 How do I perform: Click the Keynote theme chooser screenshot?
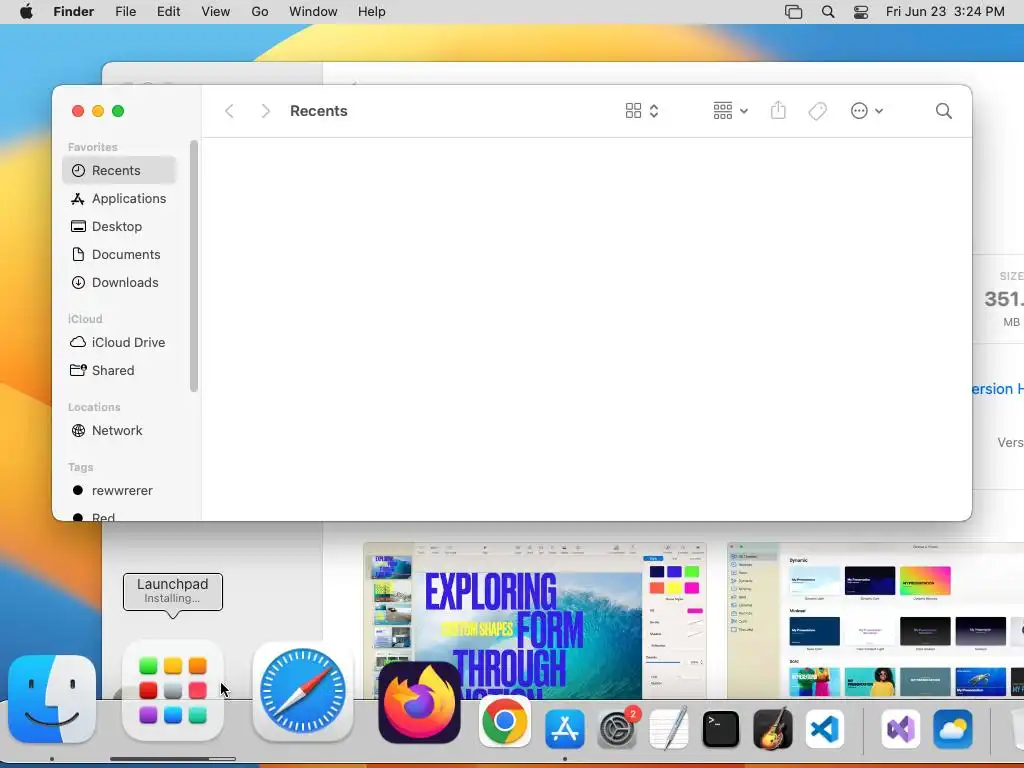tap(875, 620)
